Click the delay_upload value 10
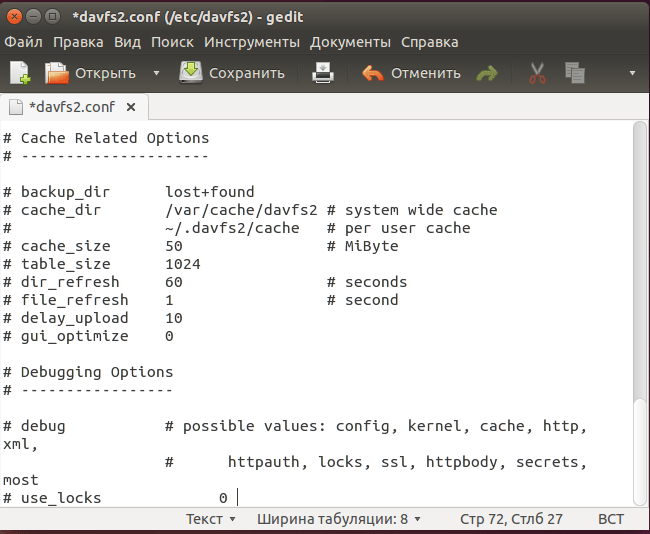Screen dimensions: 650x534 tap(174, 318)
